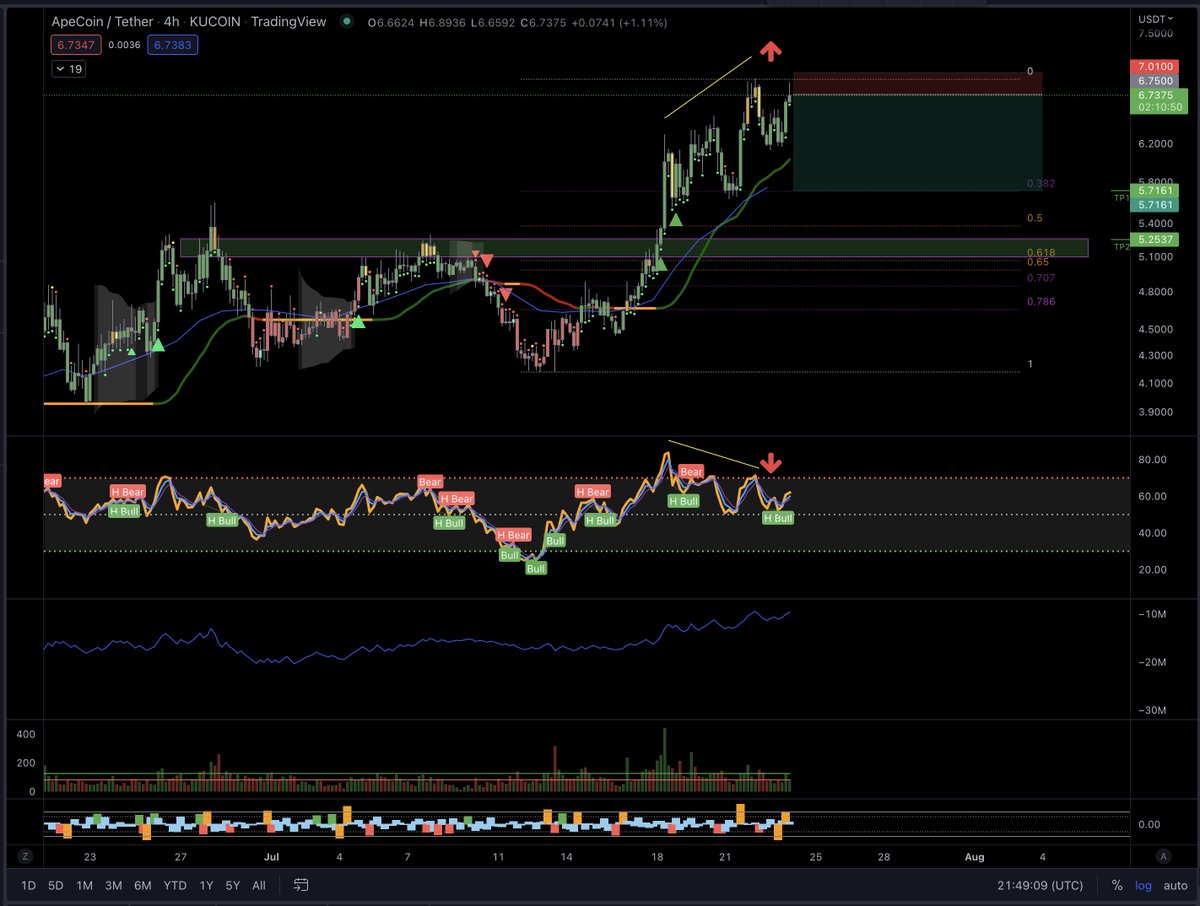Click the TP1 target label

1121,198
